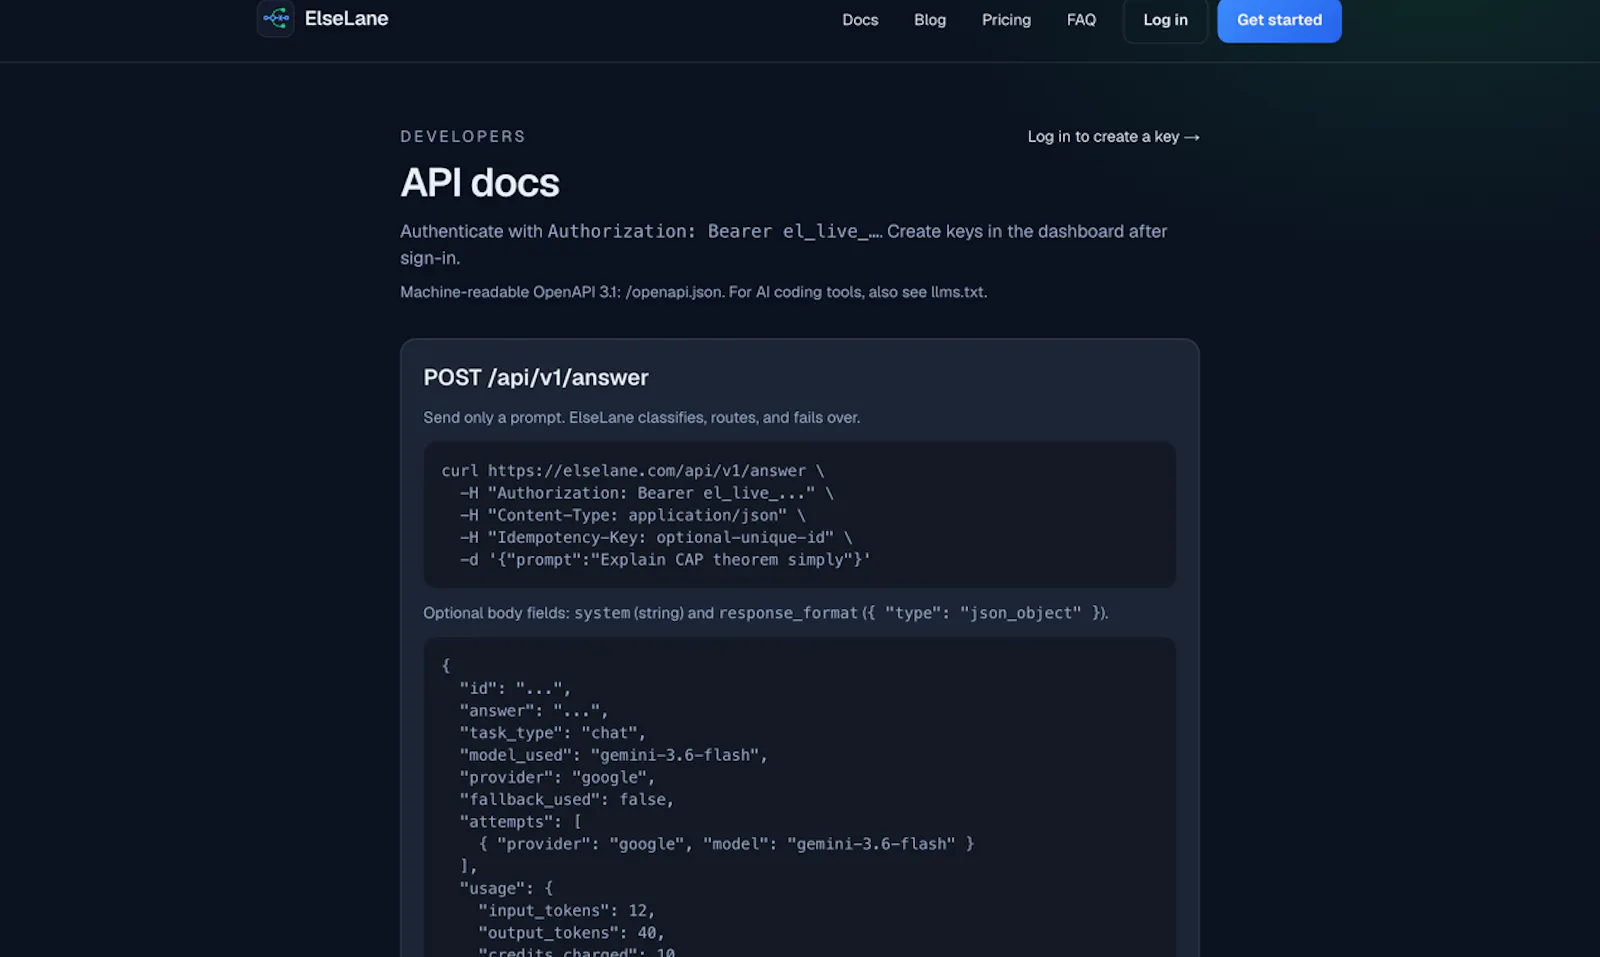1600x957 pixels.
Task: Select the Idempotency-Key header line
Action: (x=656, y=537)
